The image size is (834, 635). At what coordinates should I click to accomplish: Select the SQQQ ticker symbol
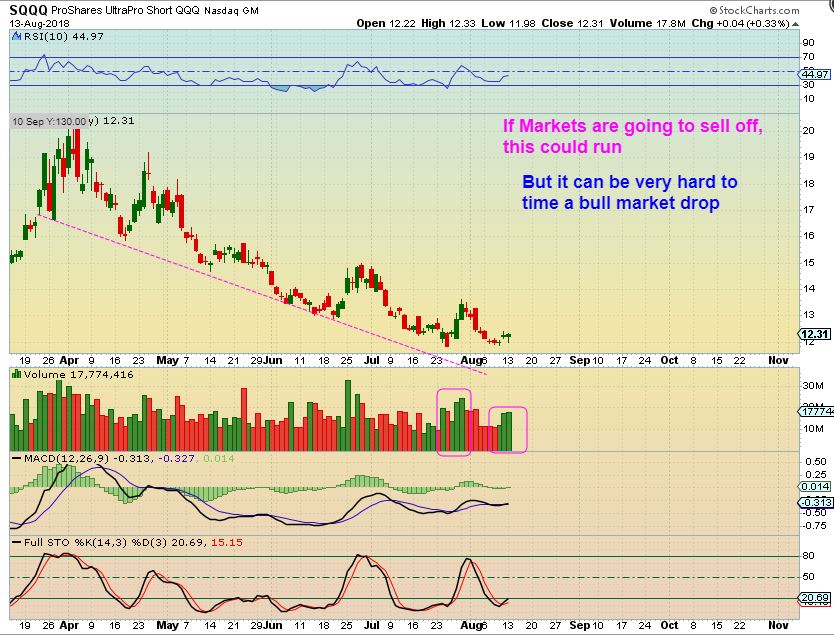click(x=29, y=10)
